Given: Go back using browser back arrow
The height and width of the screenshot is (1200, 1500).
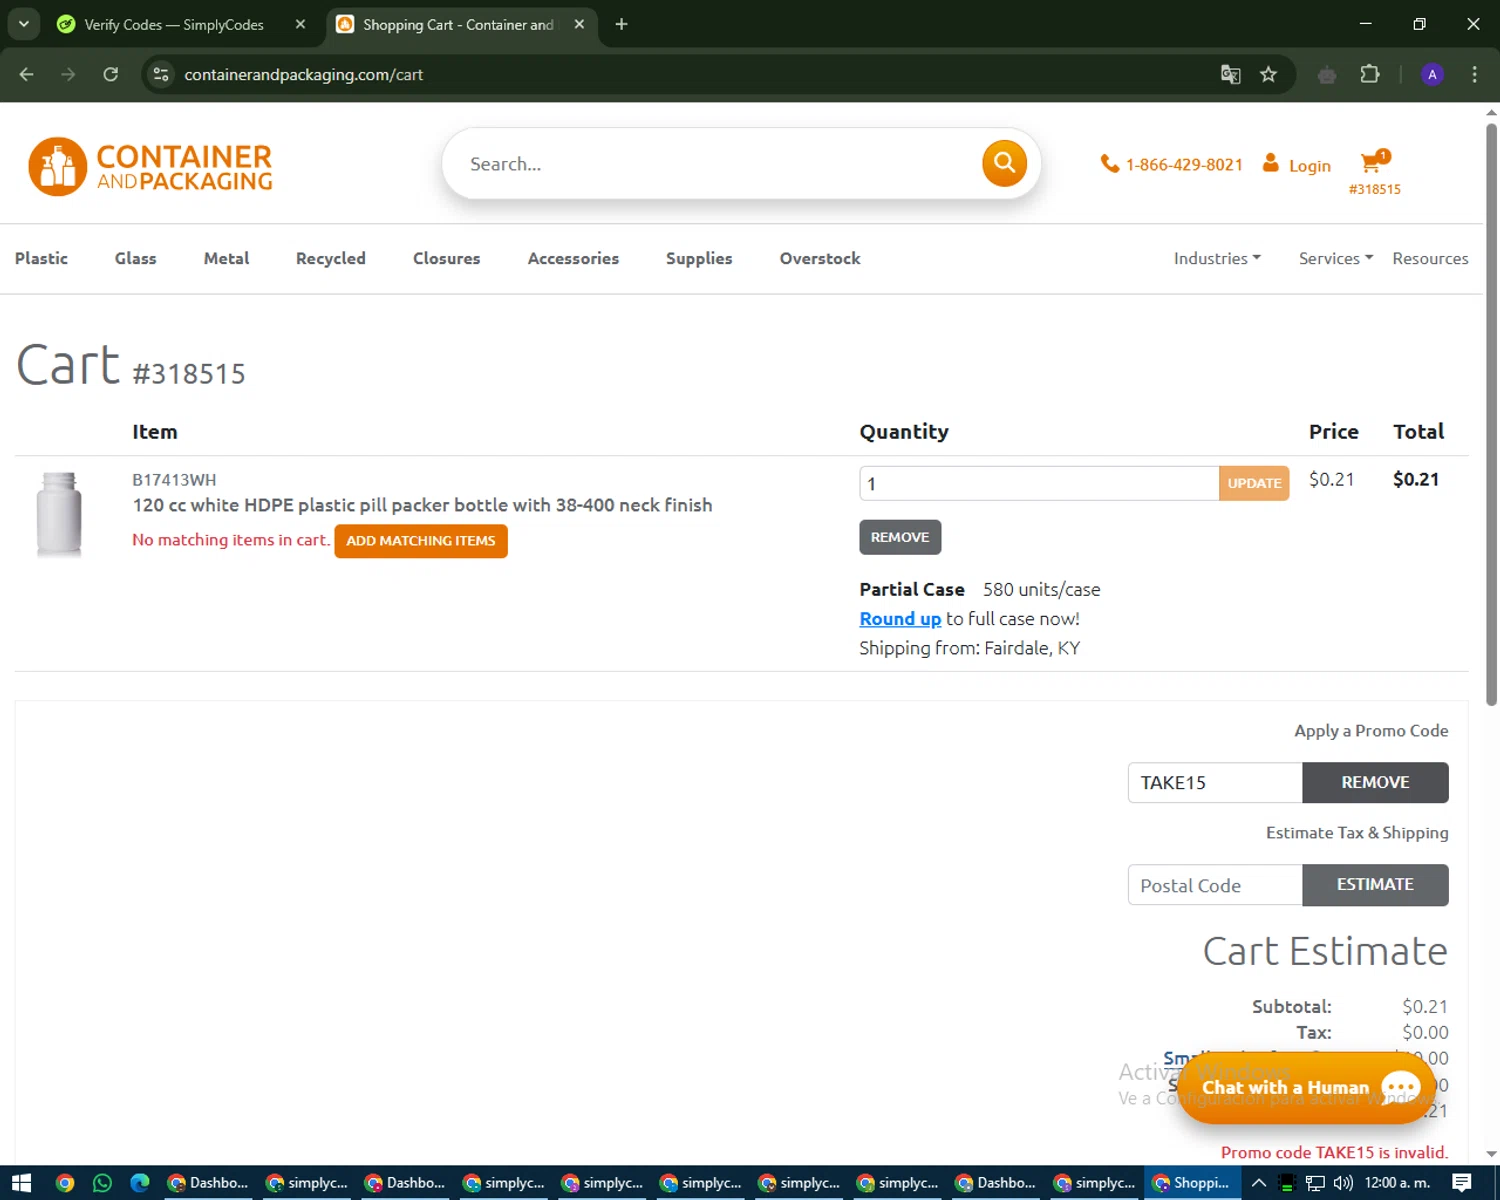Looking at the screenshot, I should tap(27, 74).
